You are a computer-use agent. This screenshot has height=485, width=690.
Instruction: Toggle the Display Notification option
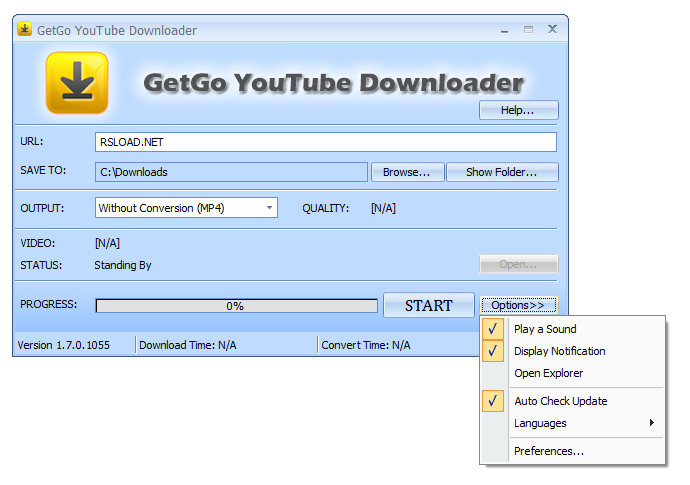coord(572,351)
